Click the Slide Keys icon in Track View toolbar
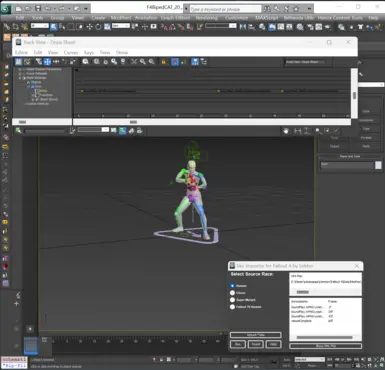Image resolution: width=385 pixels, height=370 pixels. [x=56, y=62]
